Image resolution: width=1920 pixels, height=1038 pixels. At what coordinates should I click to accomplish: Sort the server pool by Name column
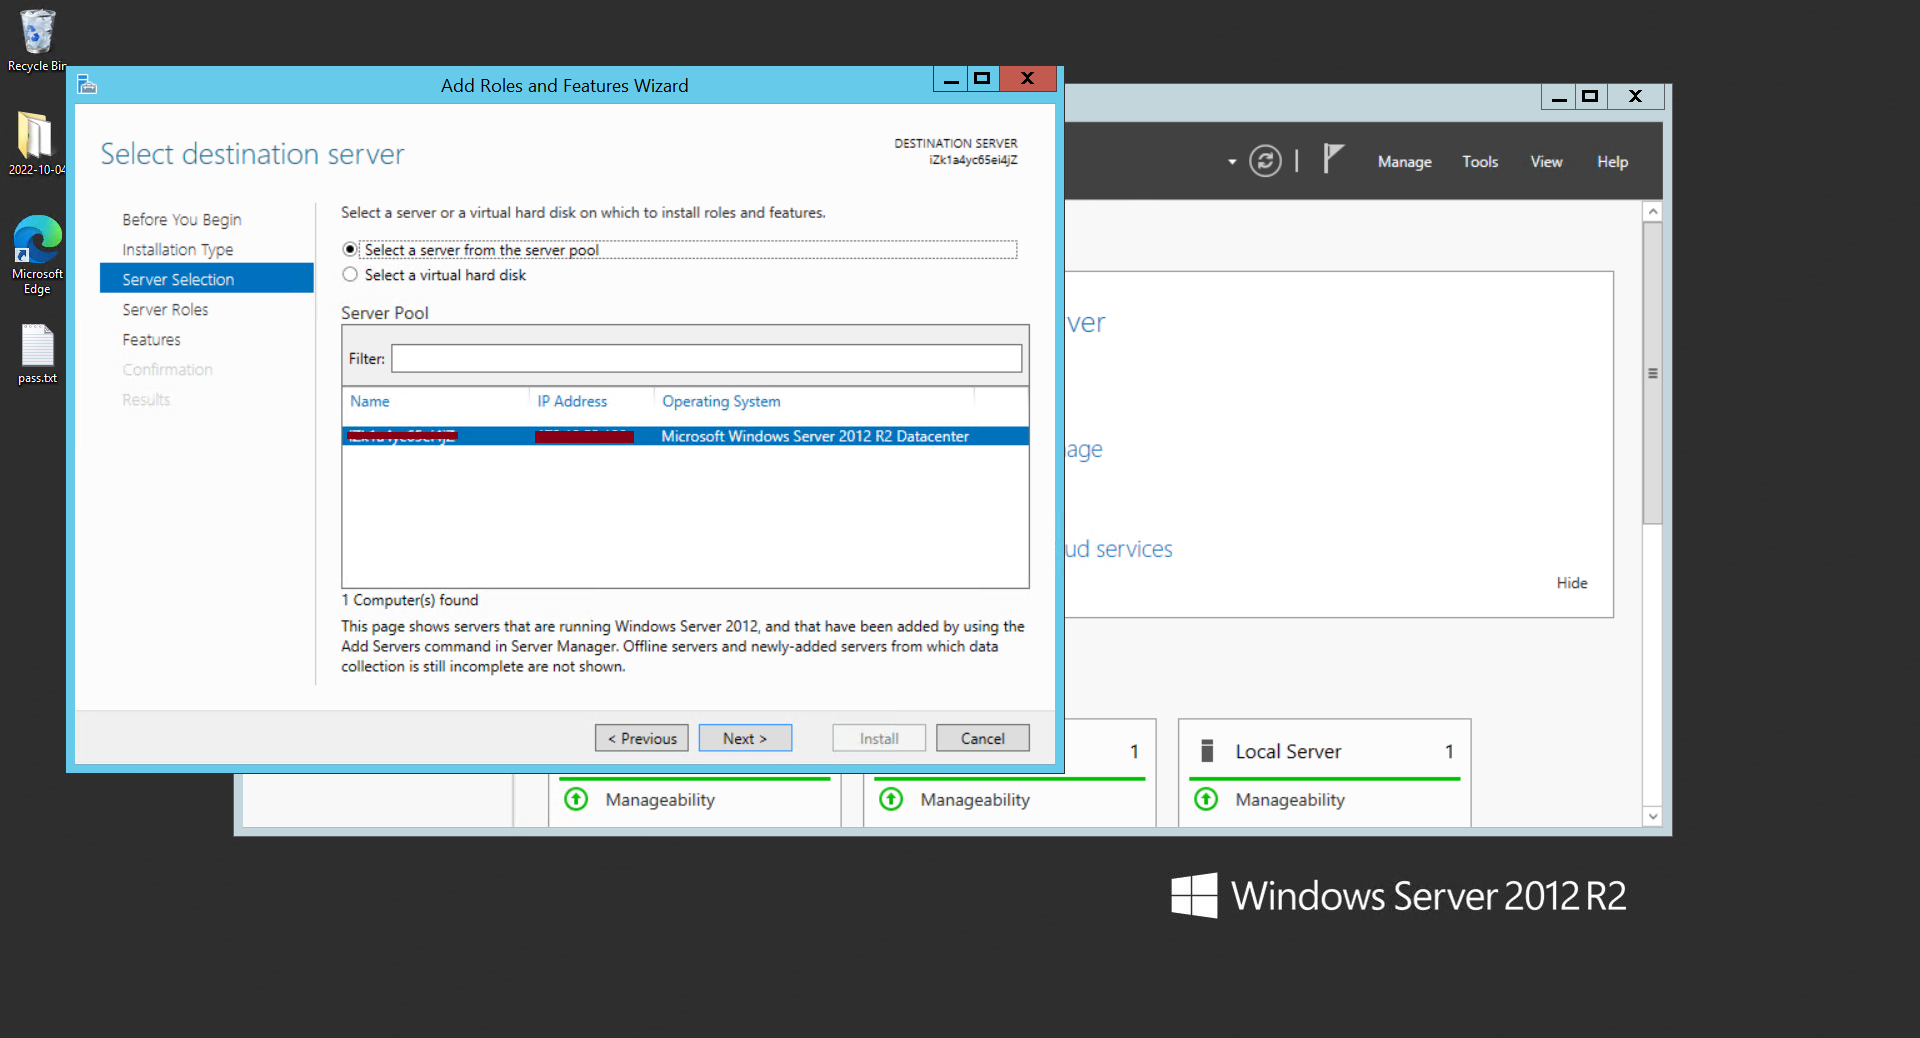click(370, 401)
